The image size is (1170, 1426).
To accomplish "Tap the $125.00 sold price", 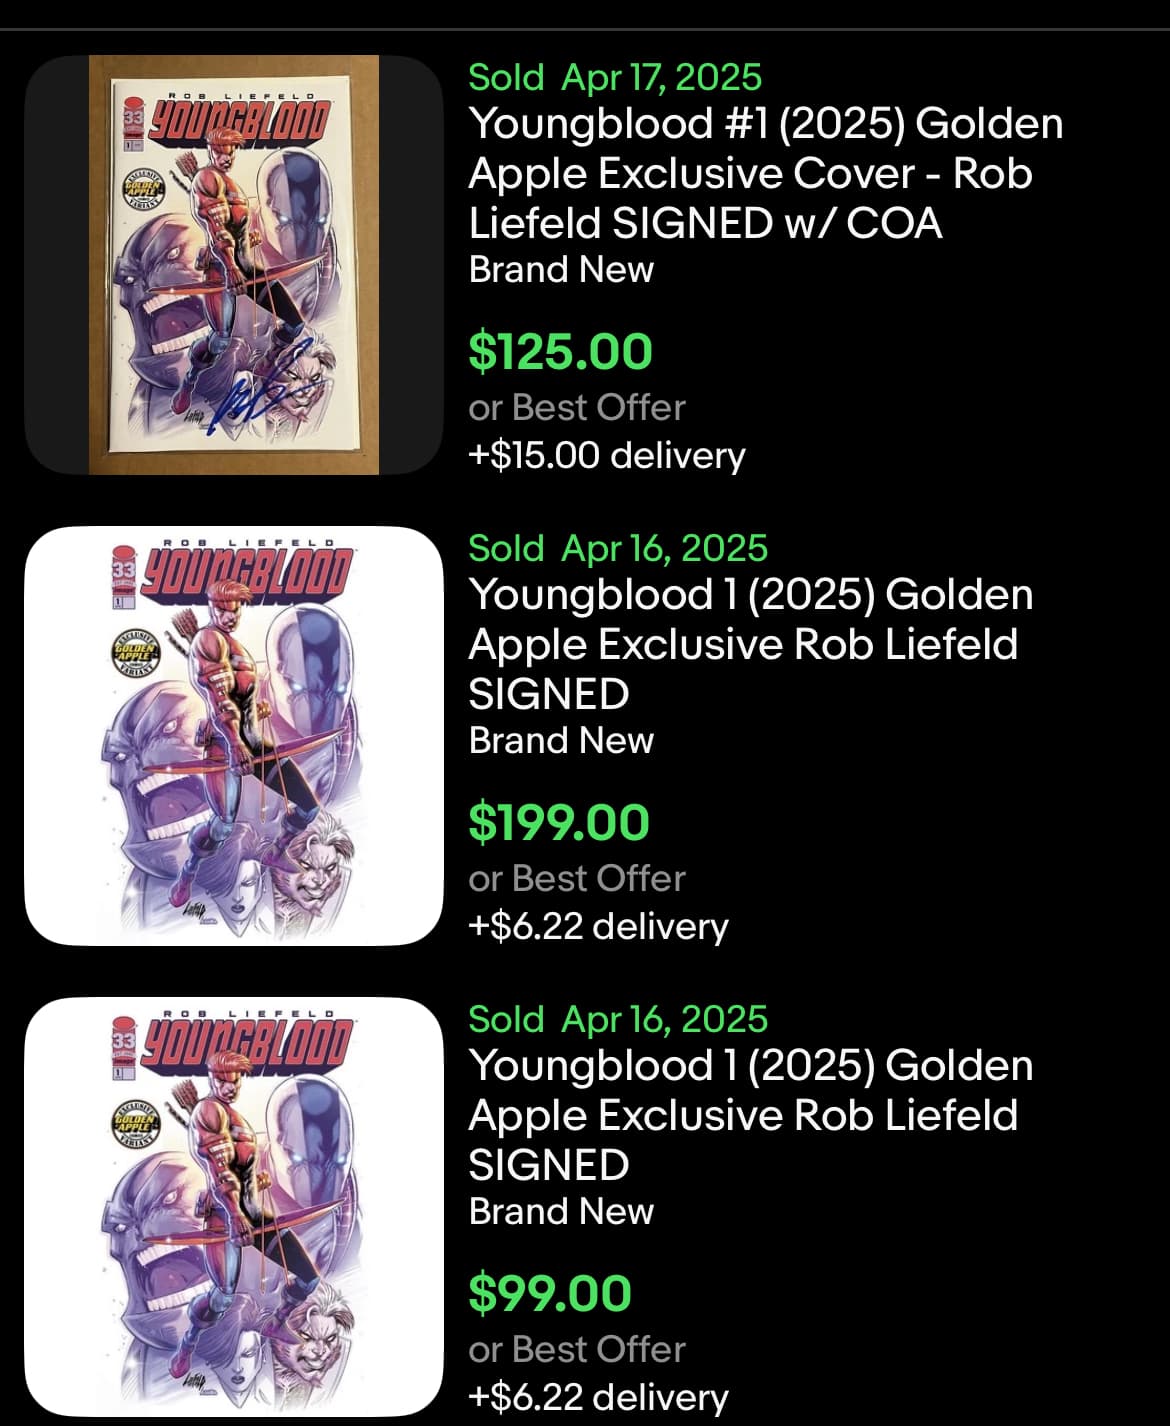I will (x=560, y=351).
